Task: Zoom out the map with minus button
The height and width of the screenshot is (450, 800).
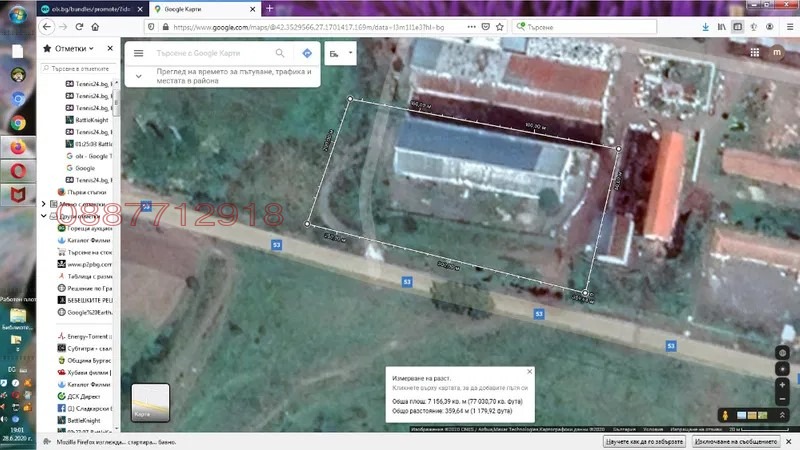Action: point(782,398)
